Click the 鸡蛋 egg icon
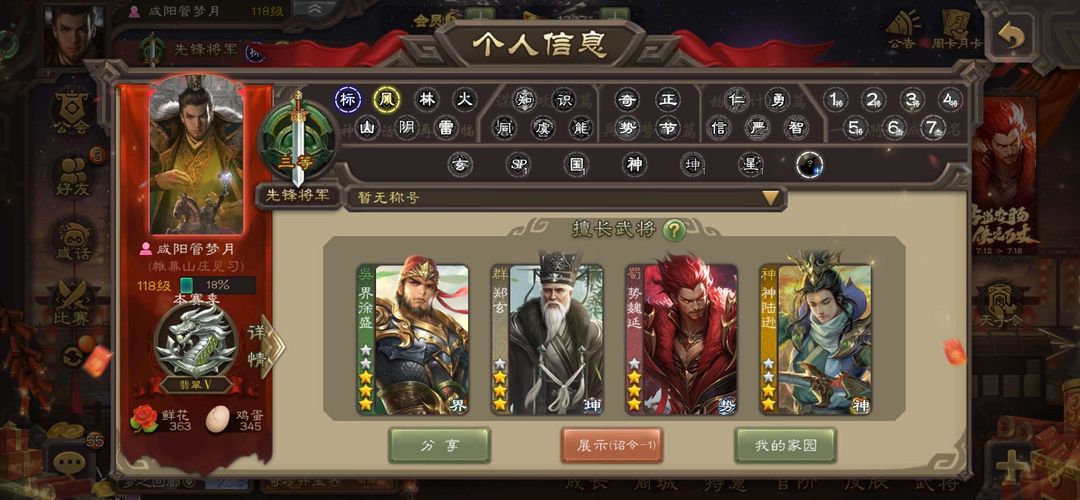Viewport: 1080px width, 500px height. point(218,418)
